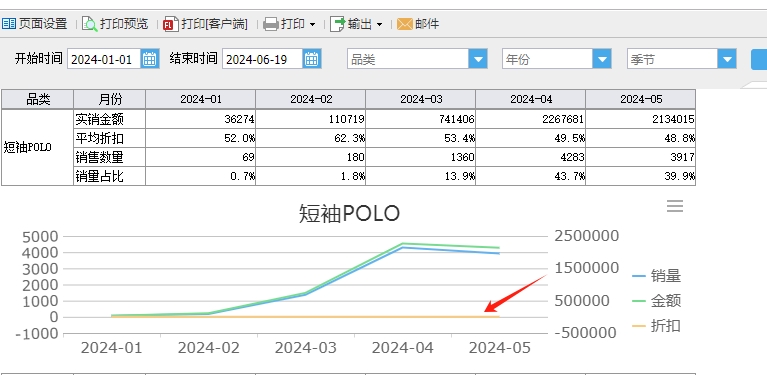Click the blue query button at right edge
This screenshot has height=375, width=767.
(759, 59)
